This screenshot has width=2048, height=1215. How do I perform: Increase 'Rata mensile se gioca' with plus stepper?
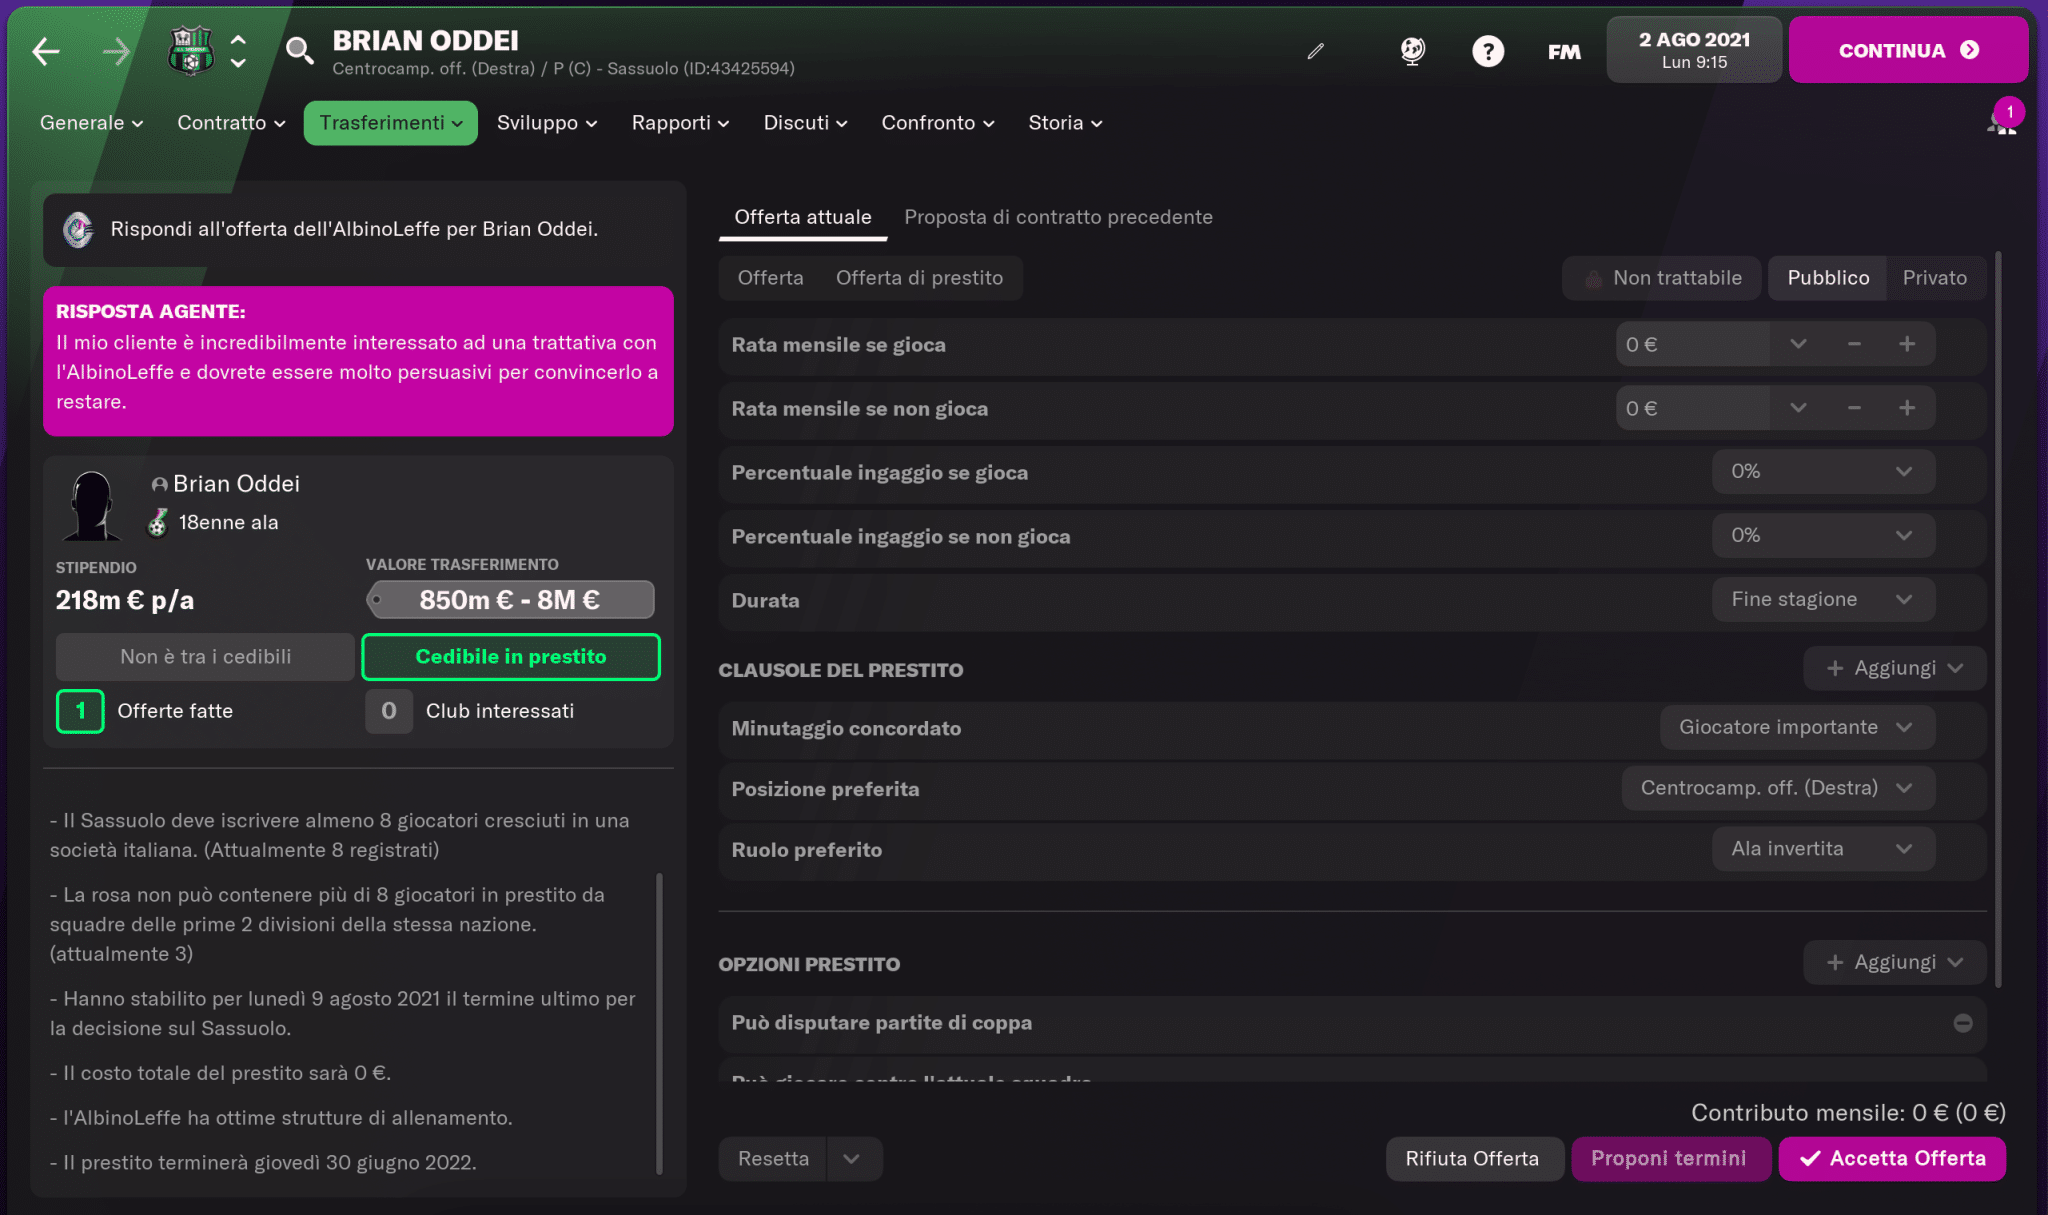1906,343
